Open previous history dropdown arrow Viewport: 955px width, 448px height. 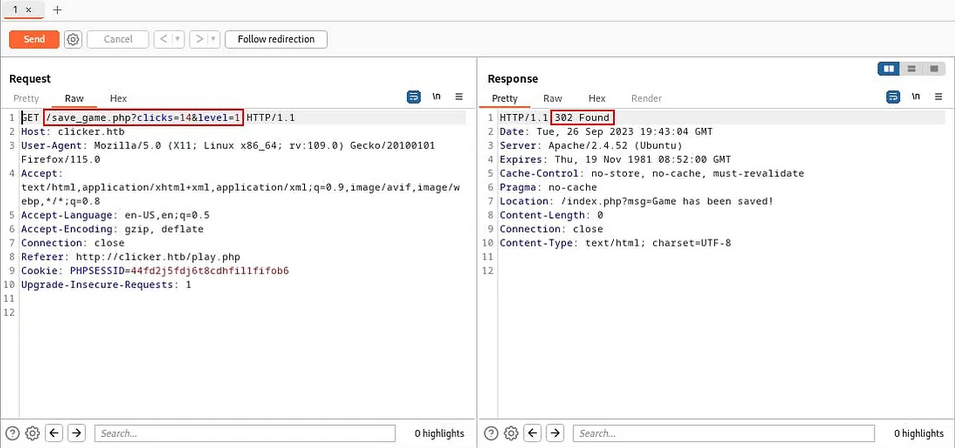tap(178, 39)
